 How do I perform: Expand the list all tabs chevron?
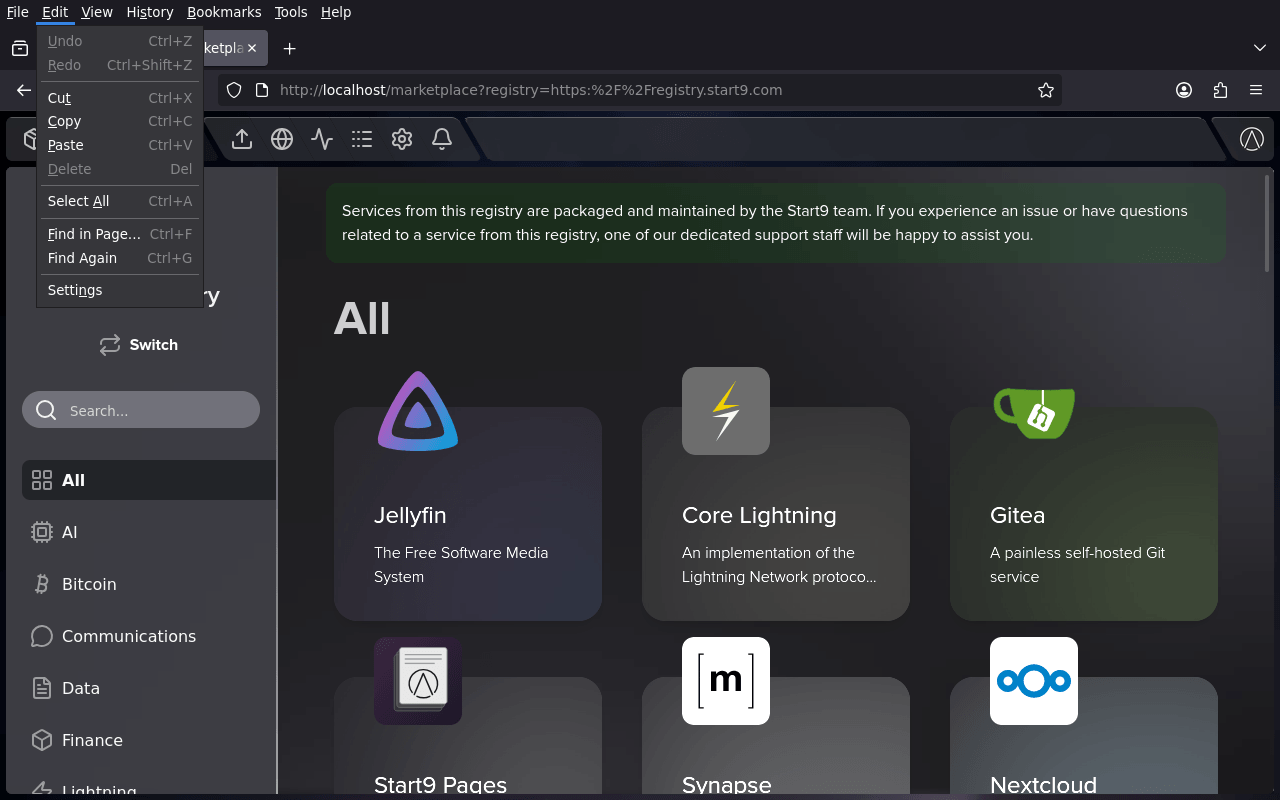tap(1259, 48)
